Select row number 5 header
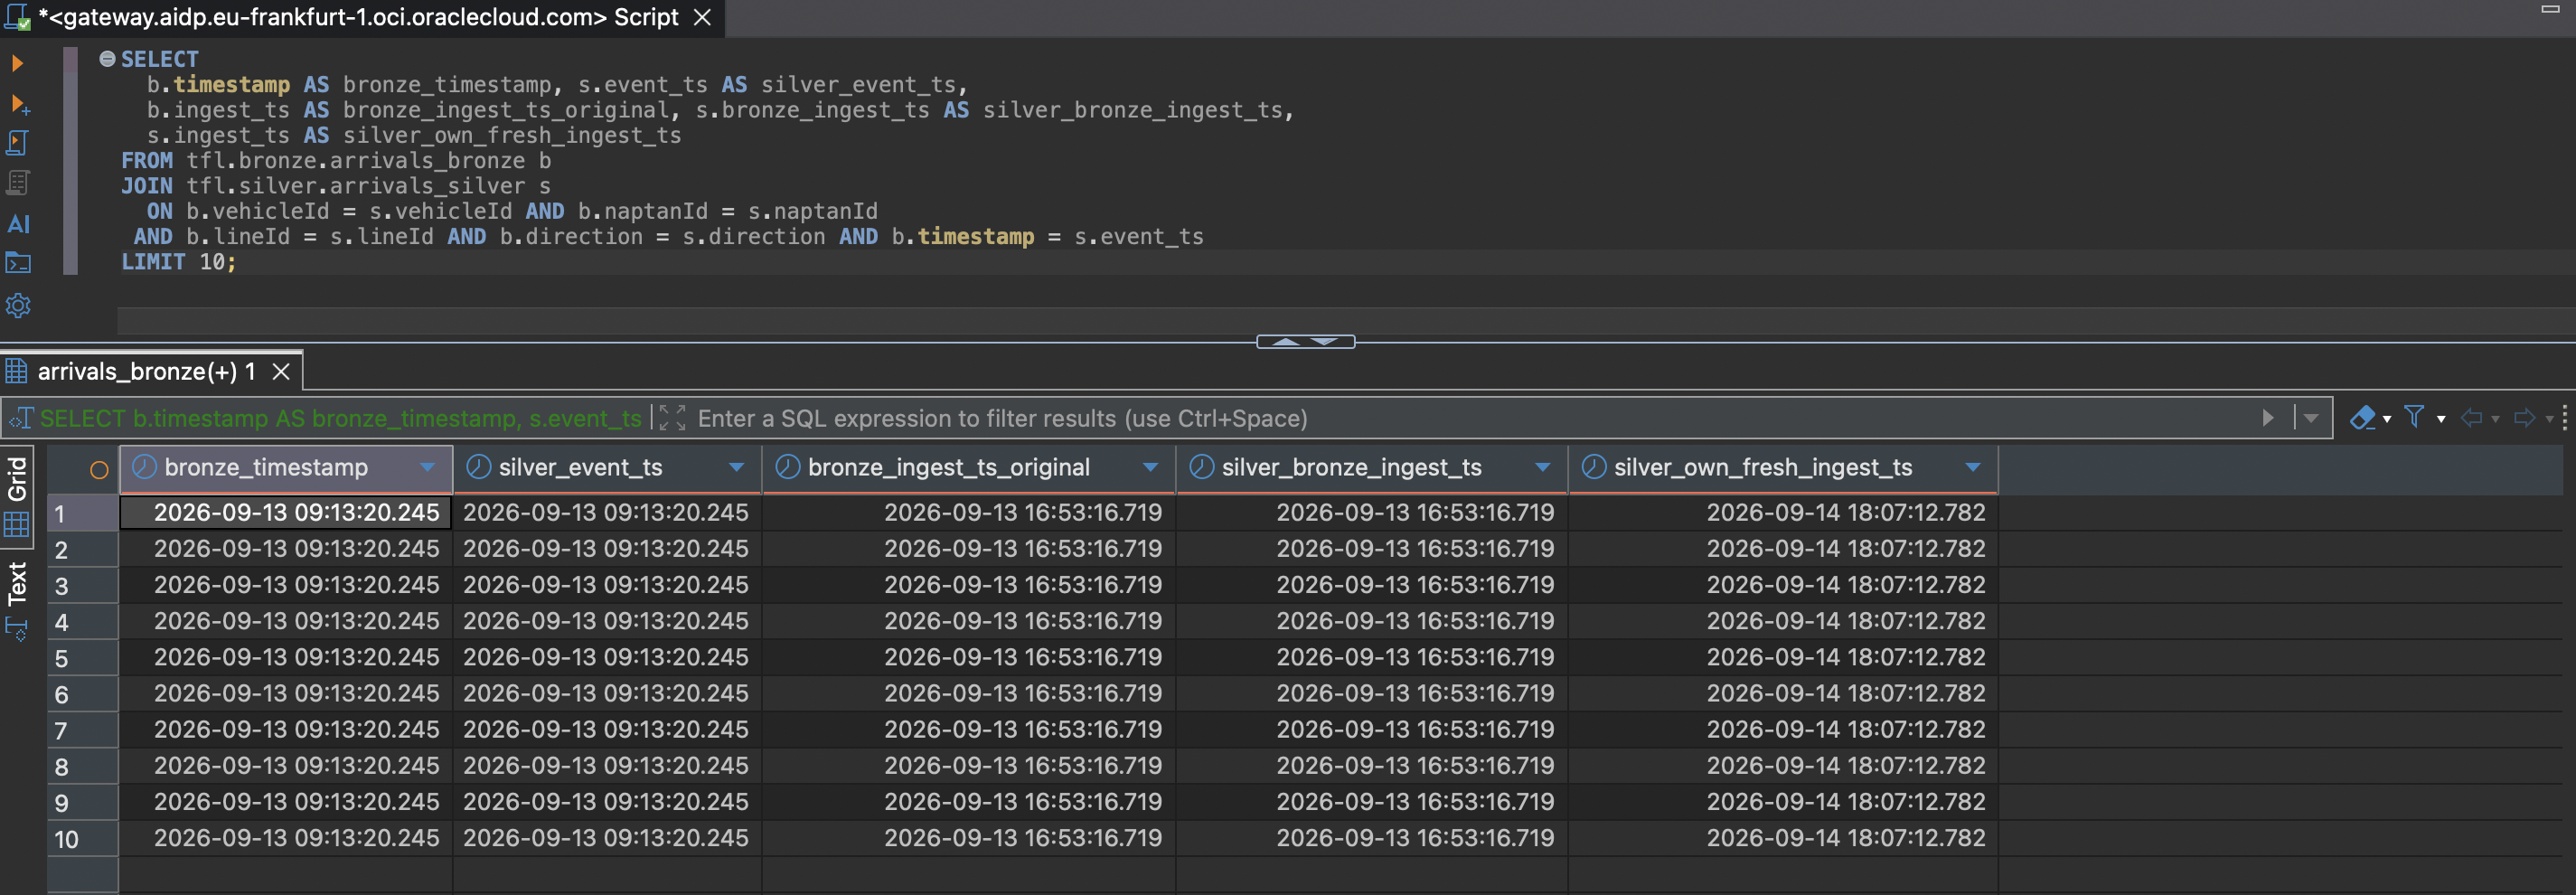The image size is (2576, 895). click(x=83, y=658)
